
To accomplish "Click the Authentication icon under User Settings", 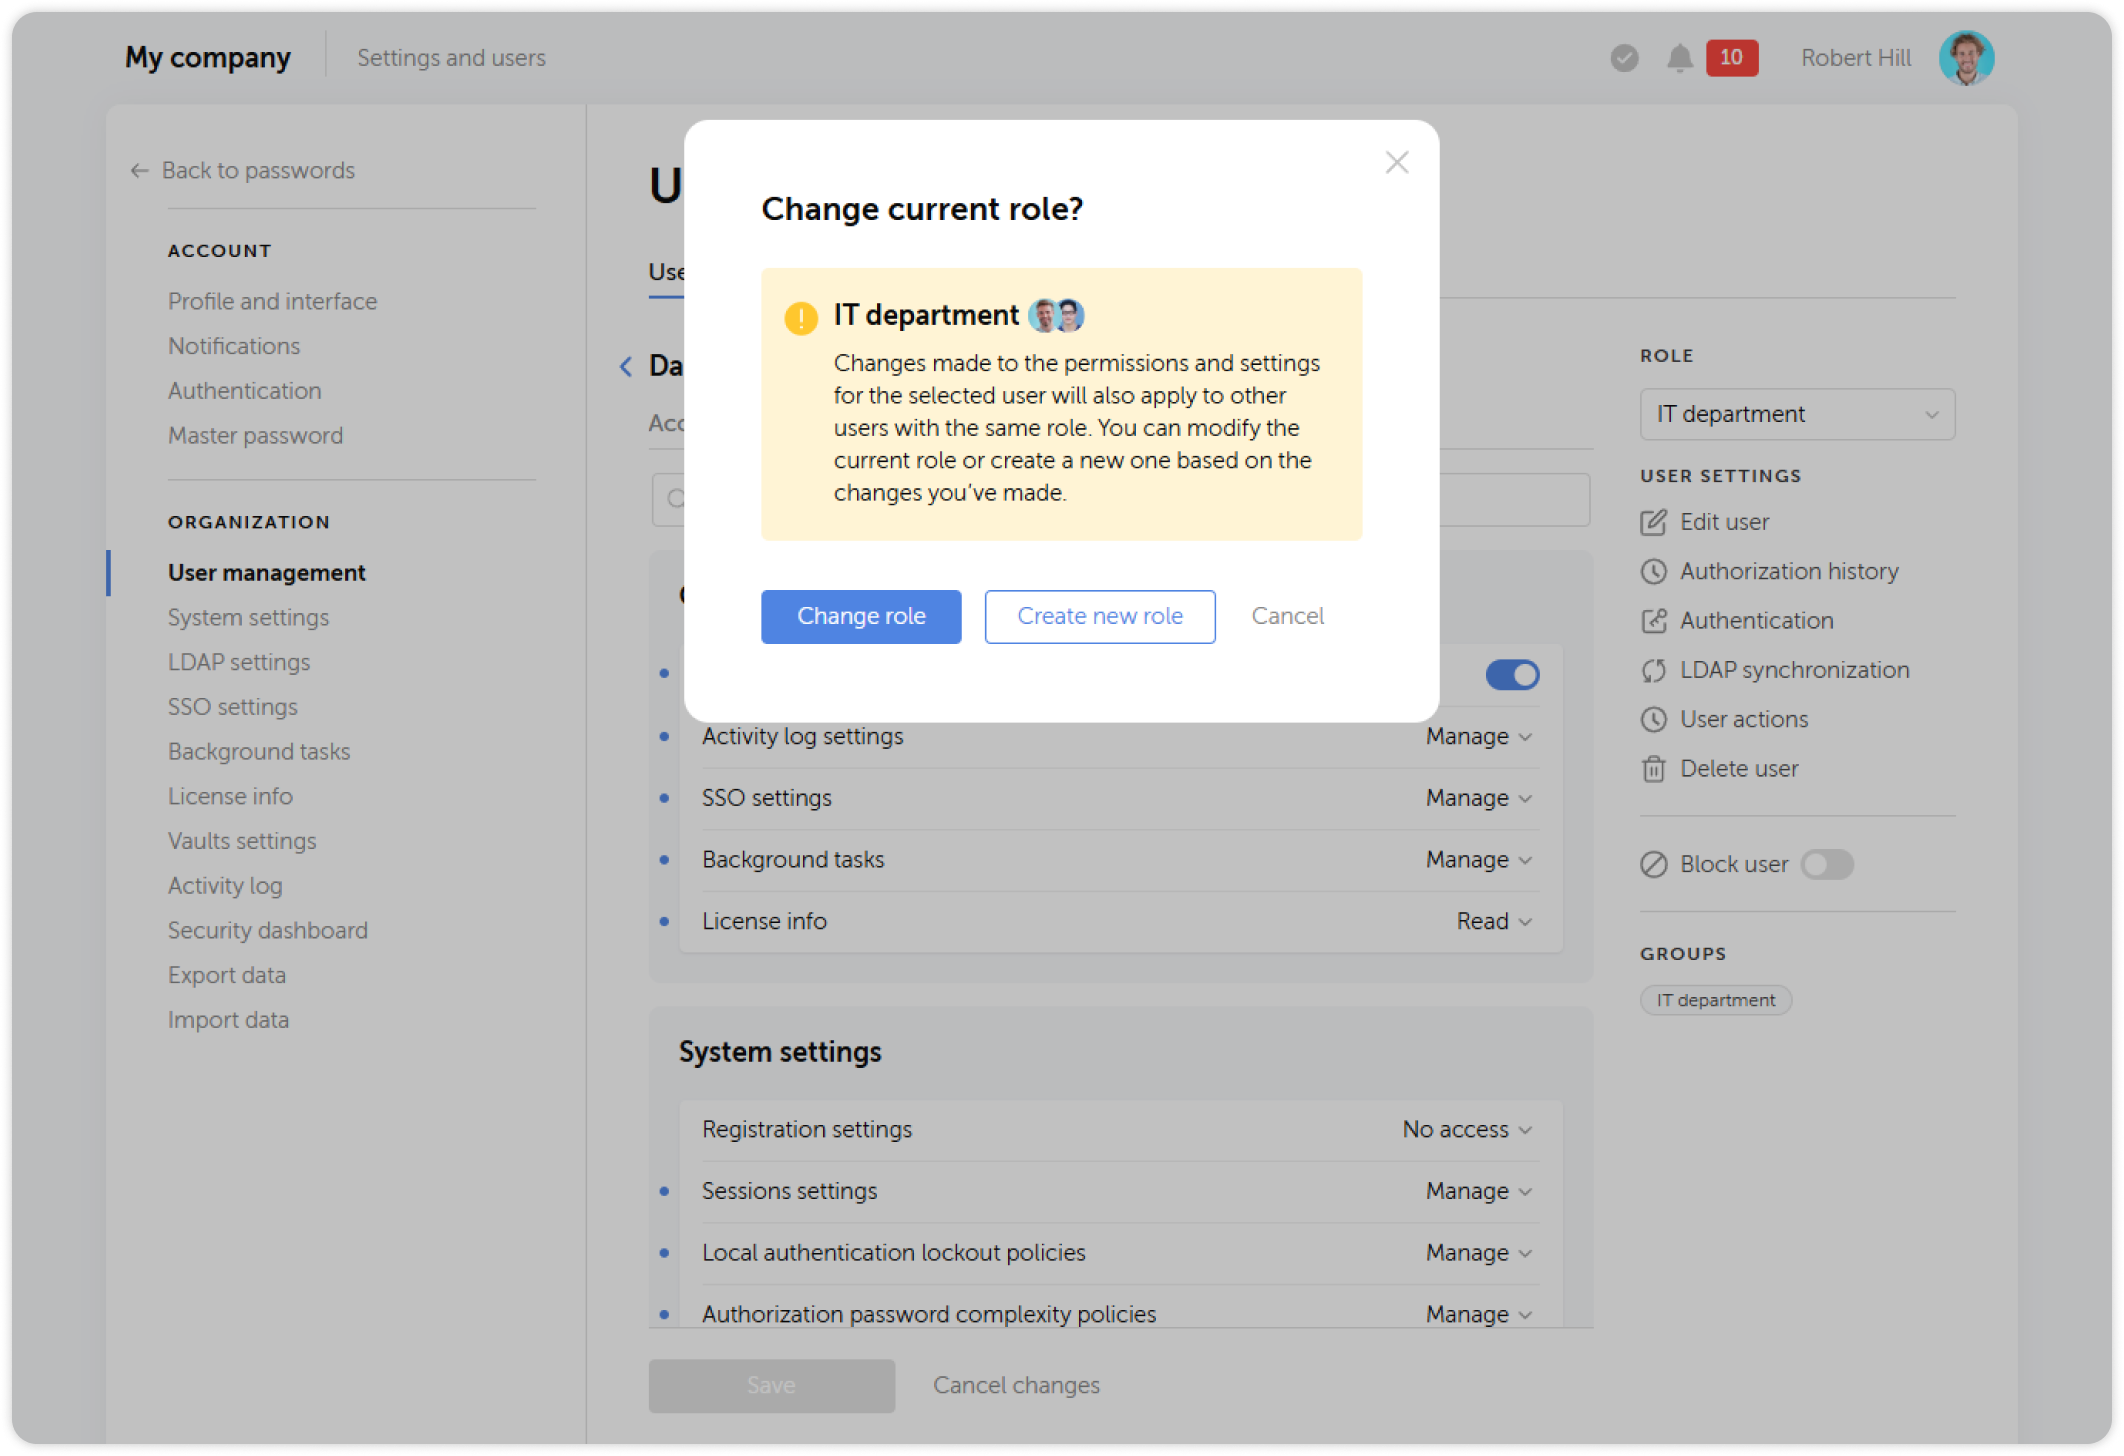I will click(x=1654, y=620).
